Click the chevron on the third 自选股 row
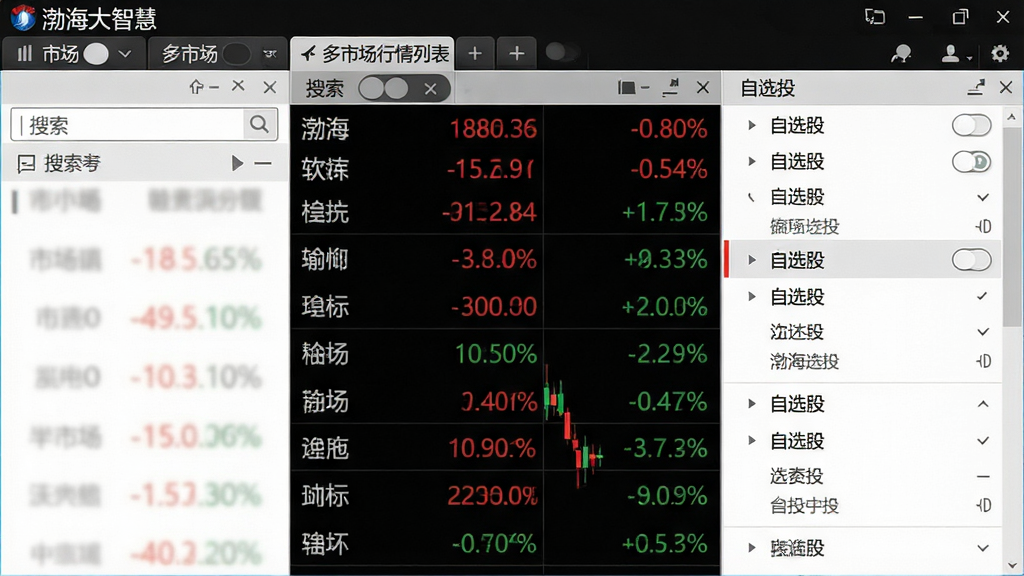Viewport: 1024px width, 576px height. [x=983, y=197]
